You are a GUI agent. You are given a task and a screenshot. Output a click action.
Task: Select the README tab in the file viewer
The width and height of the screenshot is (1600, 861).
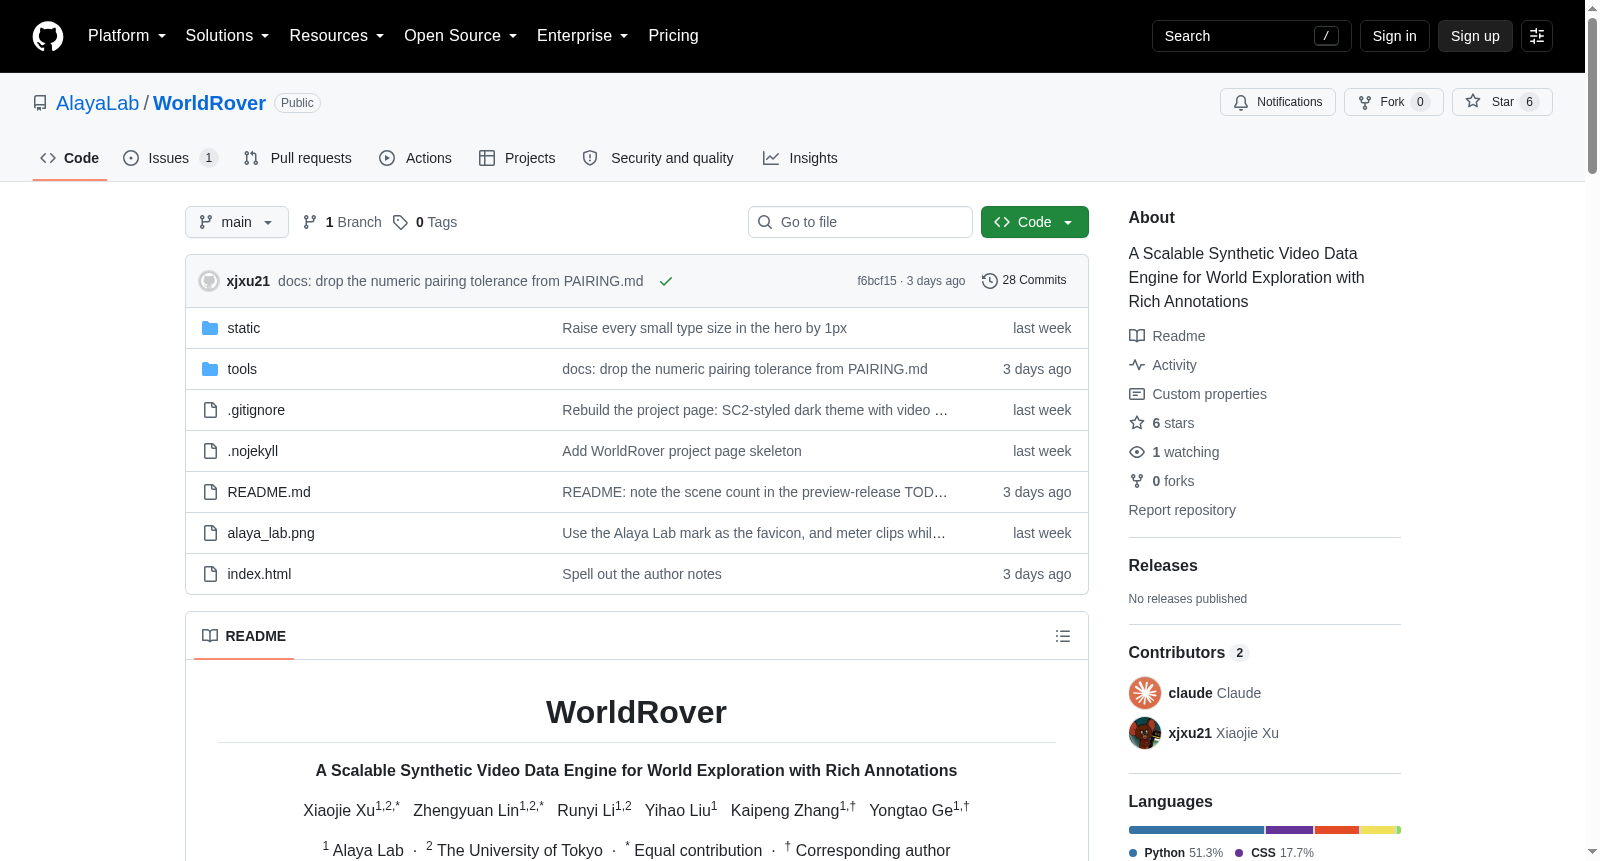click(x=244, y=636)
